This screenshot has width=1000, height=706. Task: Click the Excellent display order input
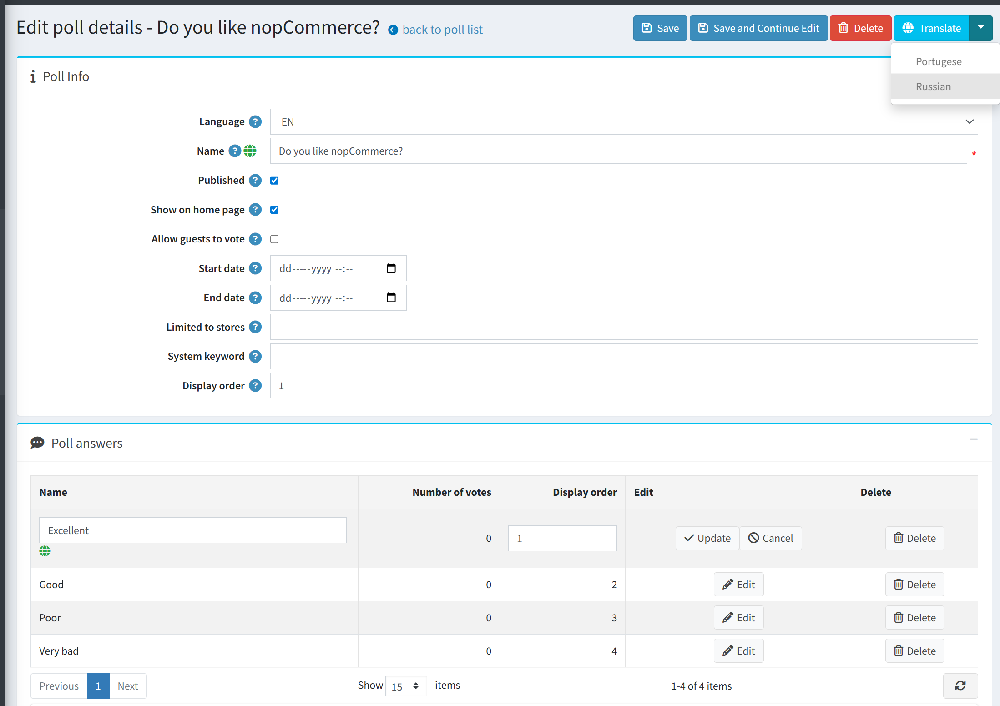pos(562,538)
